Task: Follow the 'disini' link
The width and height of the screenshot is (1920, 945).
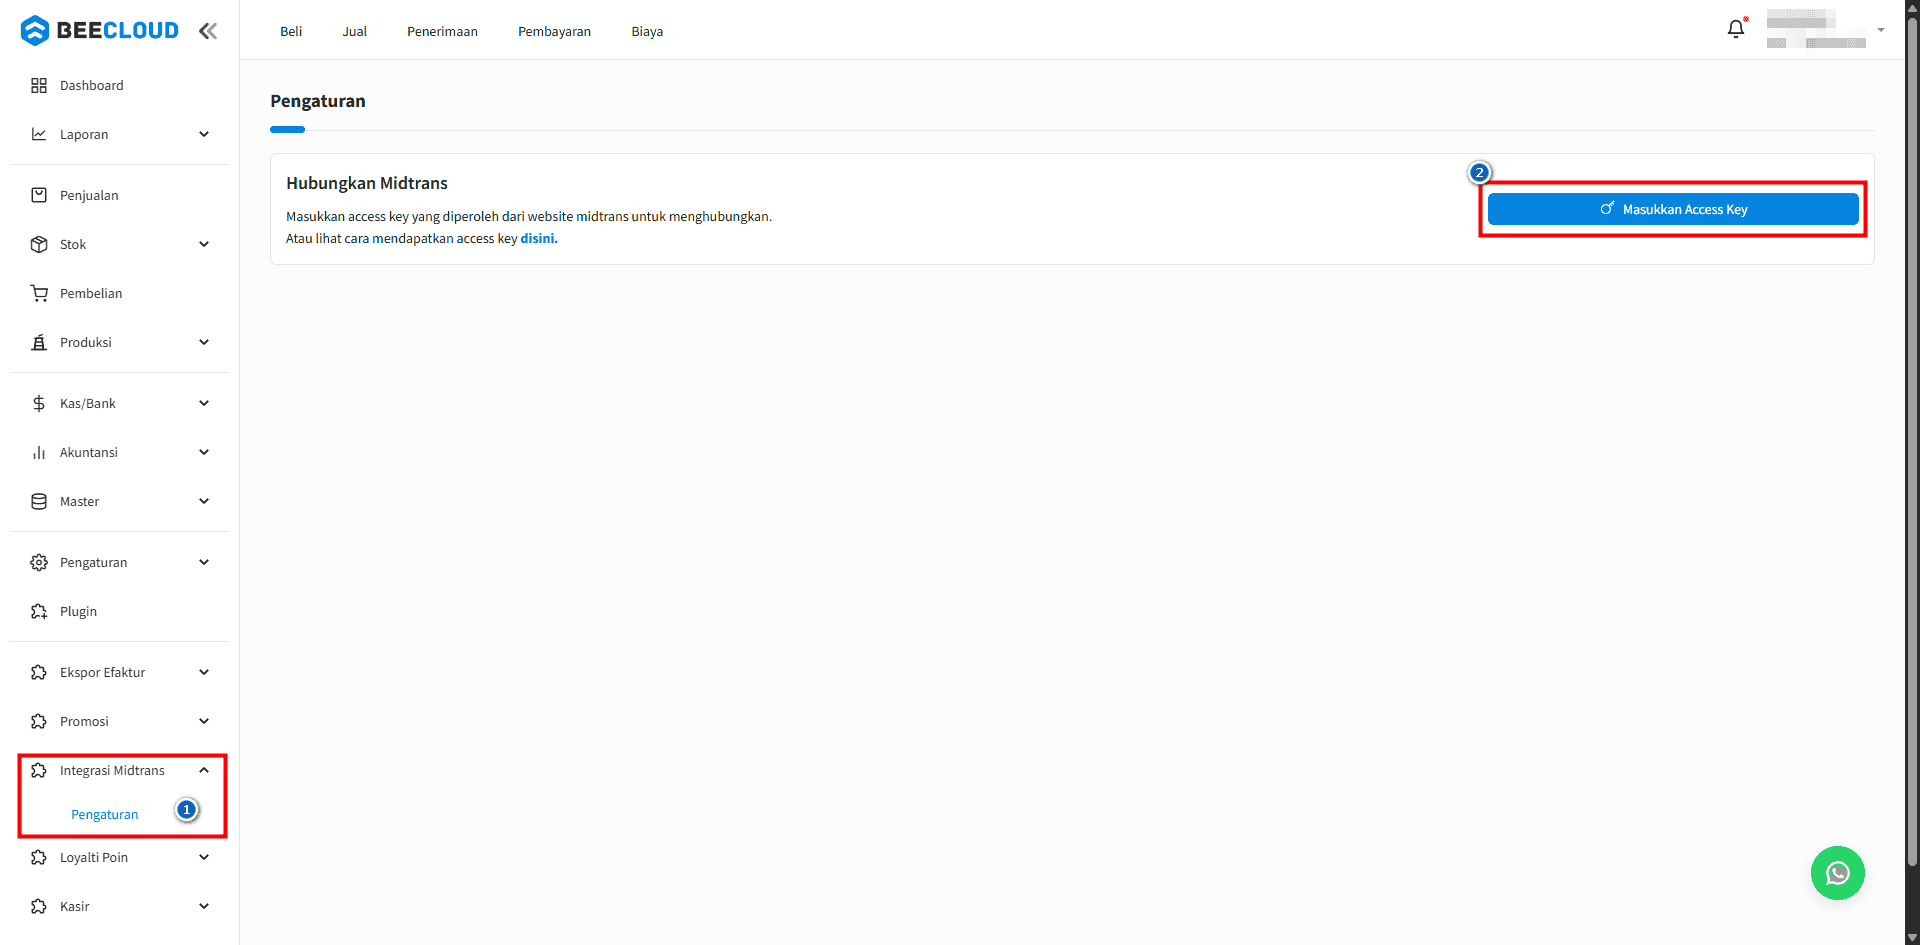Action: point(538,238)
